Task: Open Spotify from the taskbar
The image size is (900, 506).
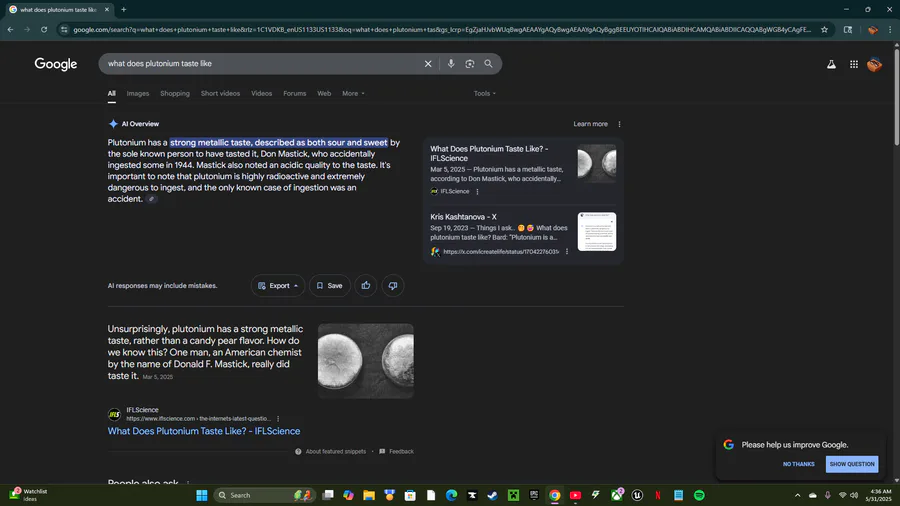Action: [699, 495]
